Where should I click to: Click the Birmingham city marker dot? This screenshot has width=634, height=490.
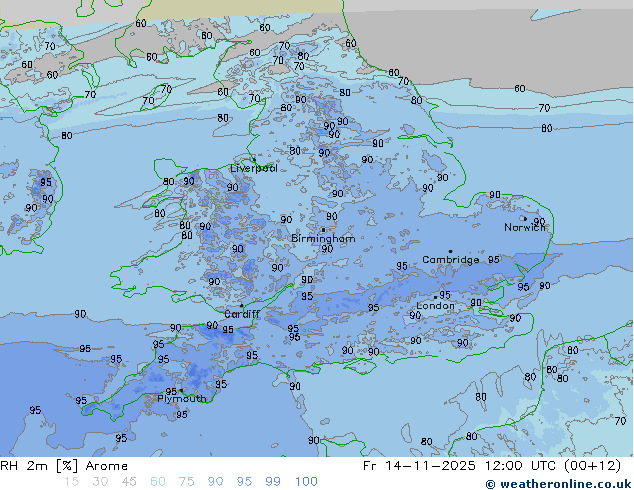point(322,229)
